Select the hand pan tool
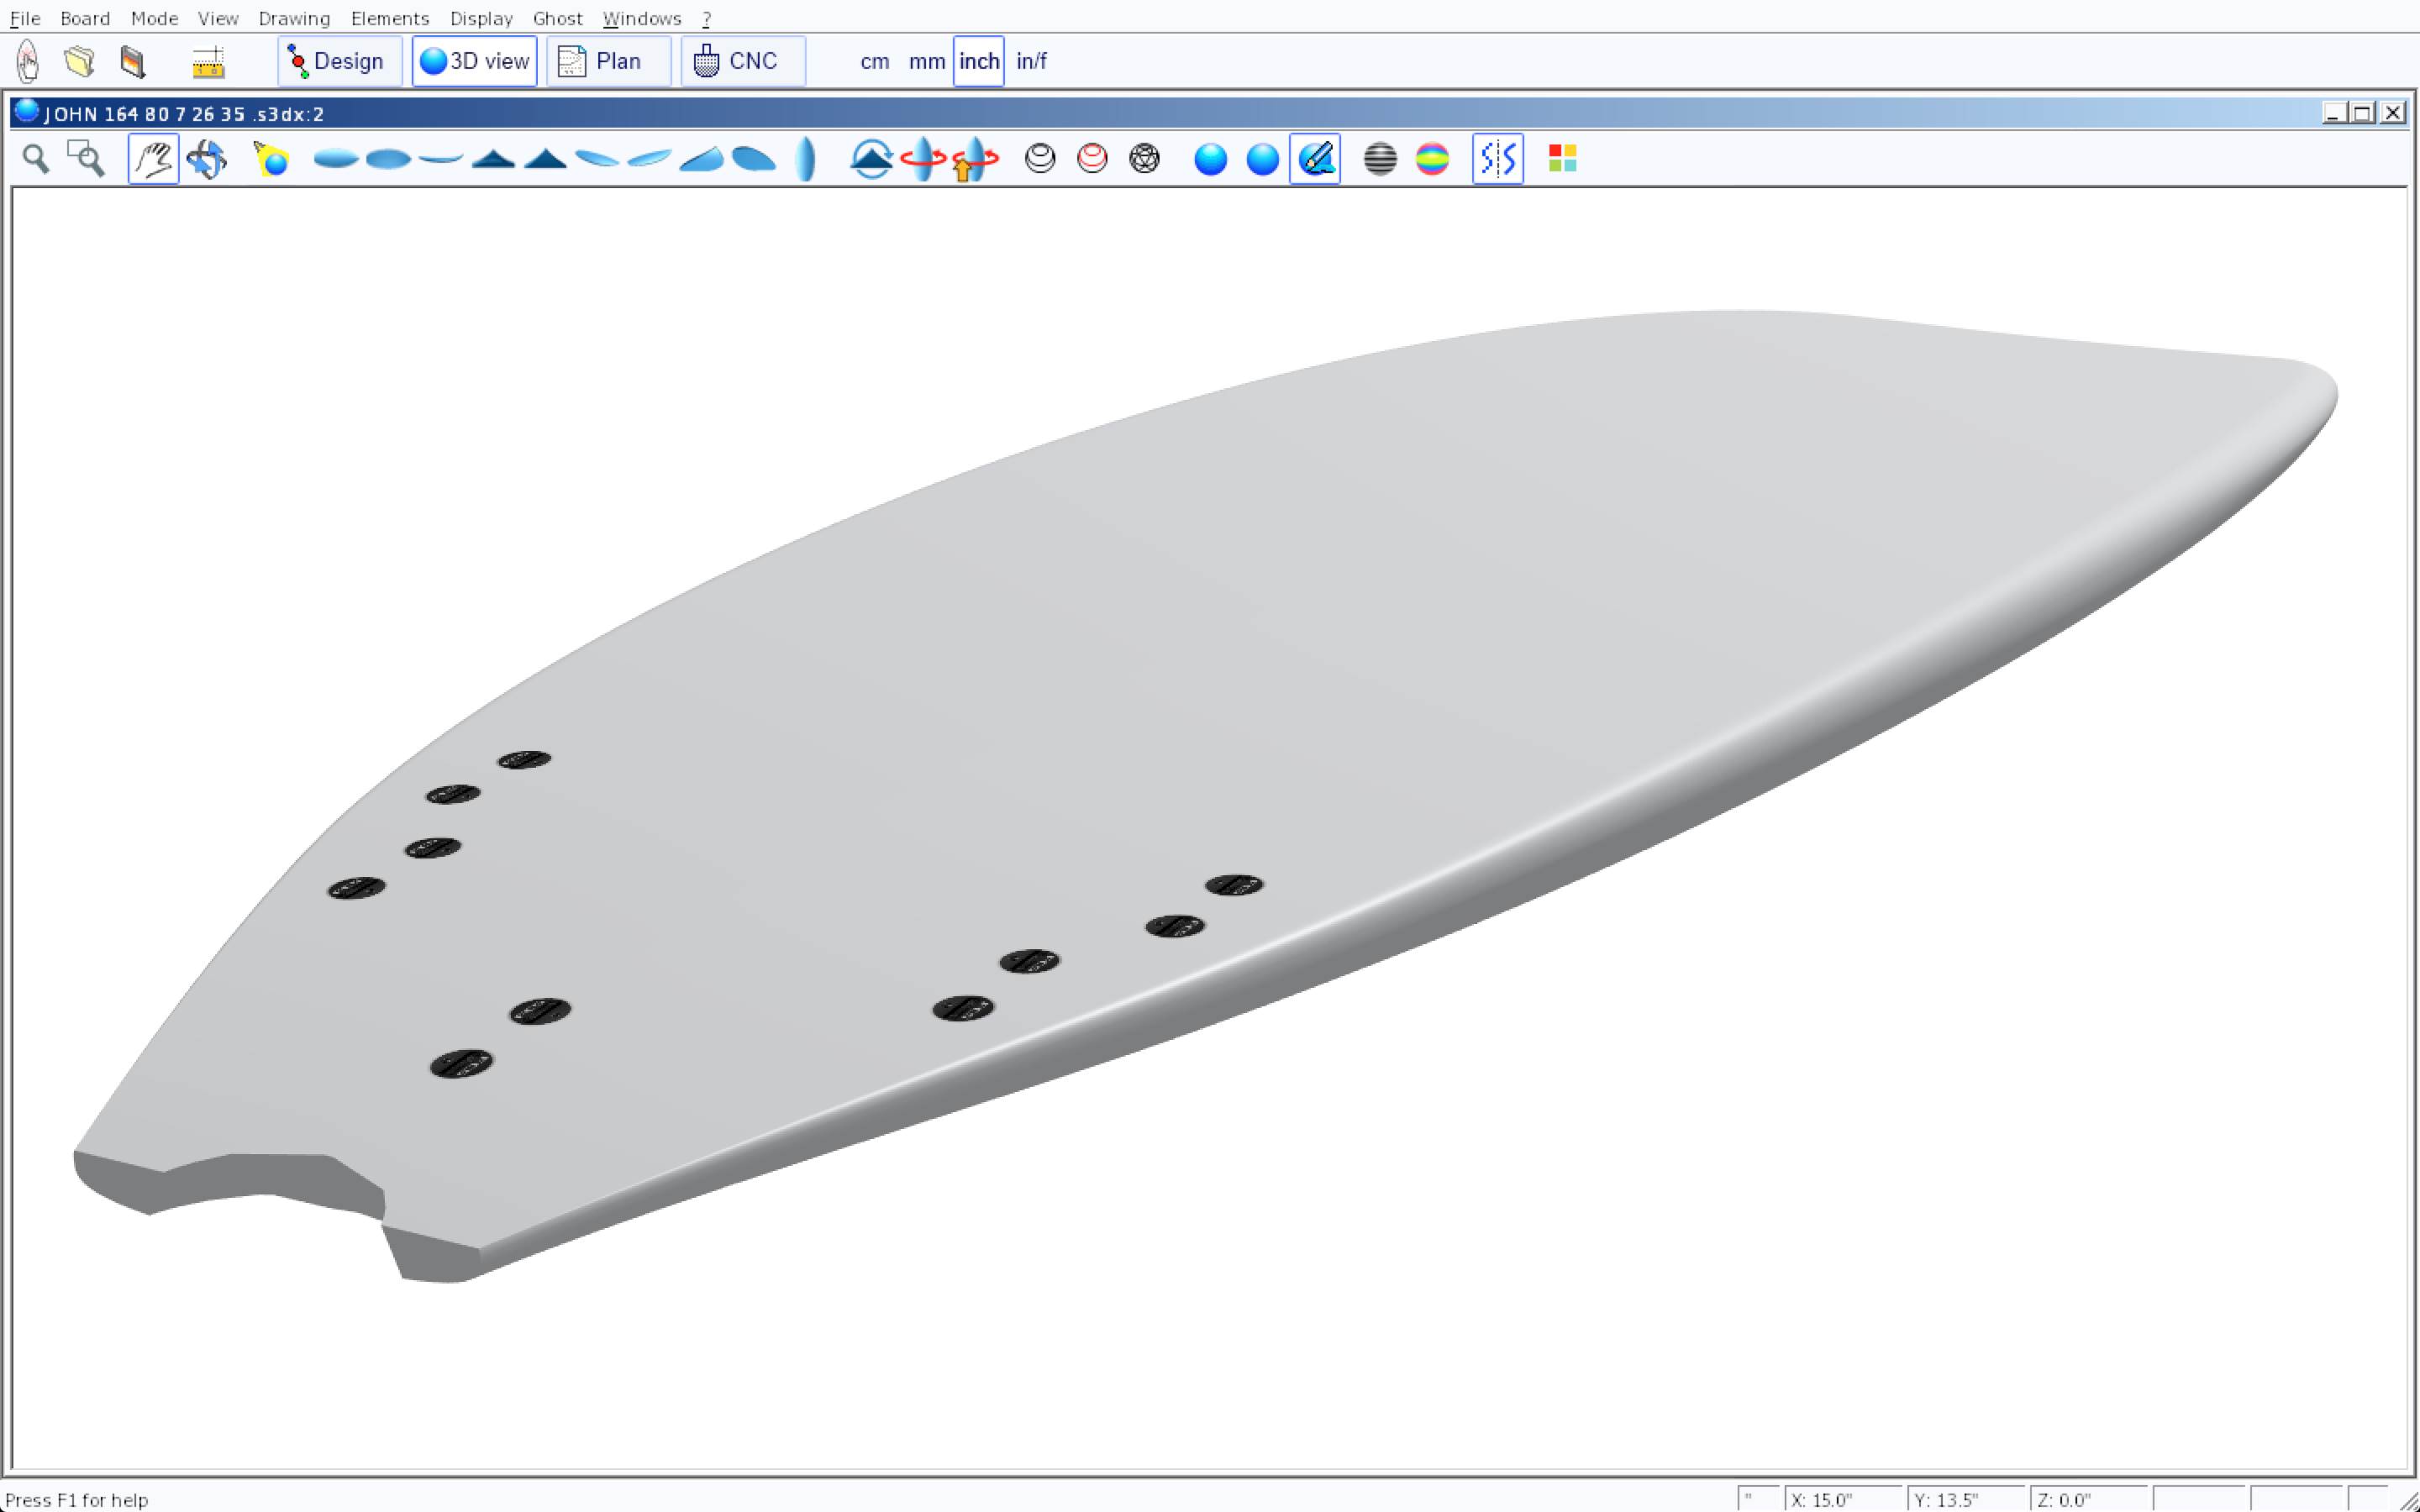Screen dimensions: 2420x1512 tap(153, 159)
